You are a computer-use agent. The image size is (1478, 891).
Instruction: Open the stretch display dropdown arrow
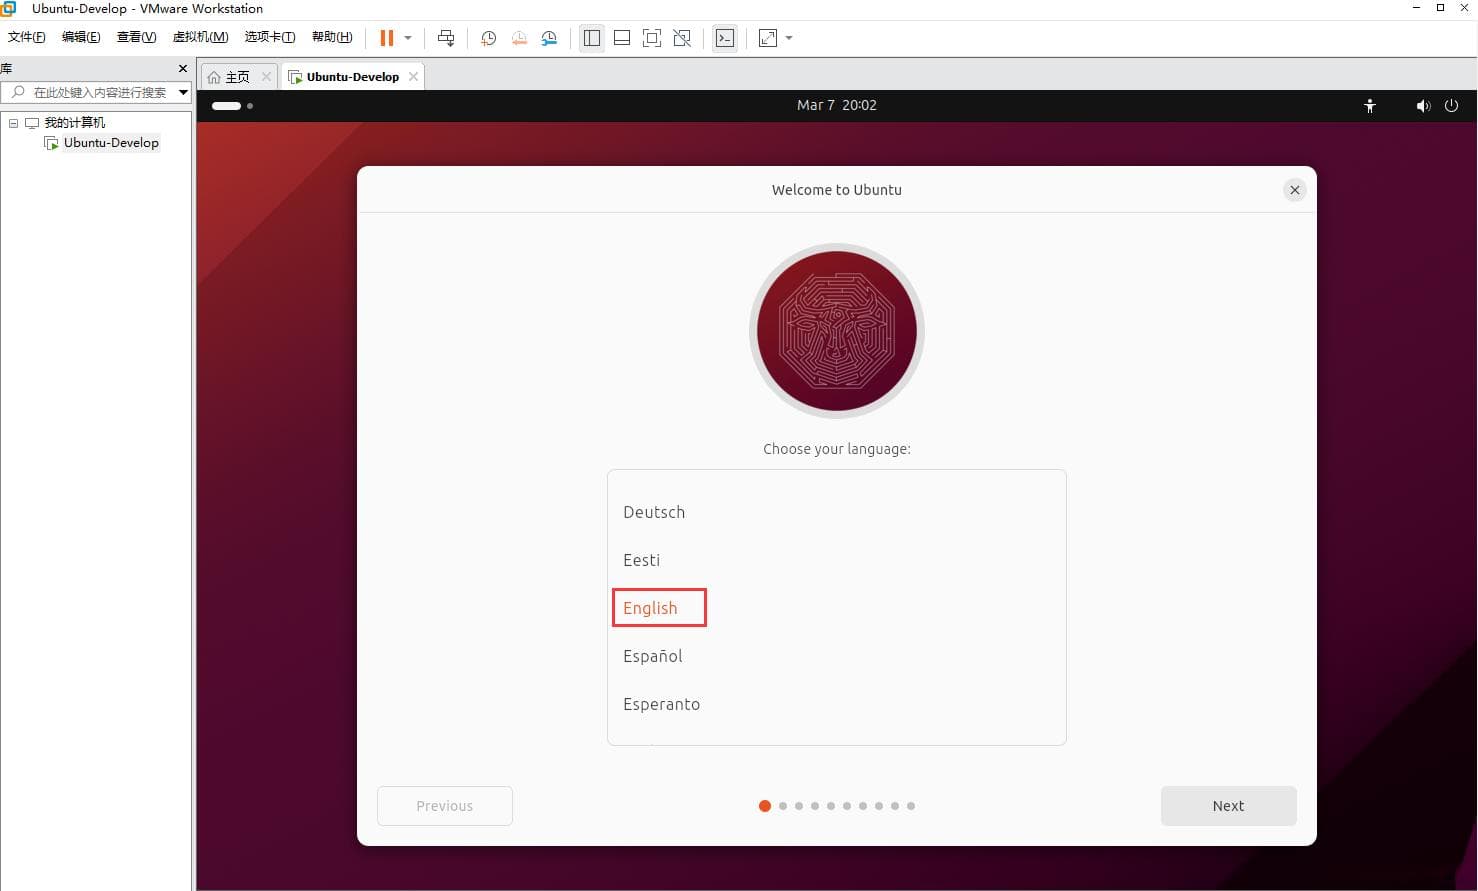(789, 38)
